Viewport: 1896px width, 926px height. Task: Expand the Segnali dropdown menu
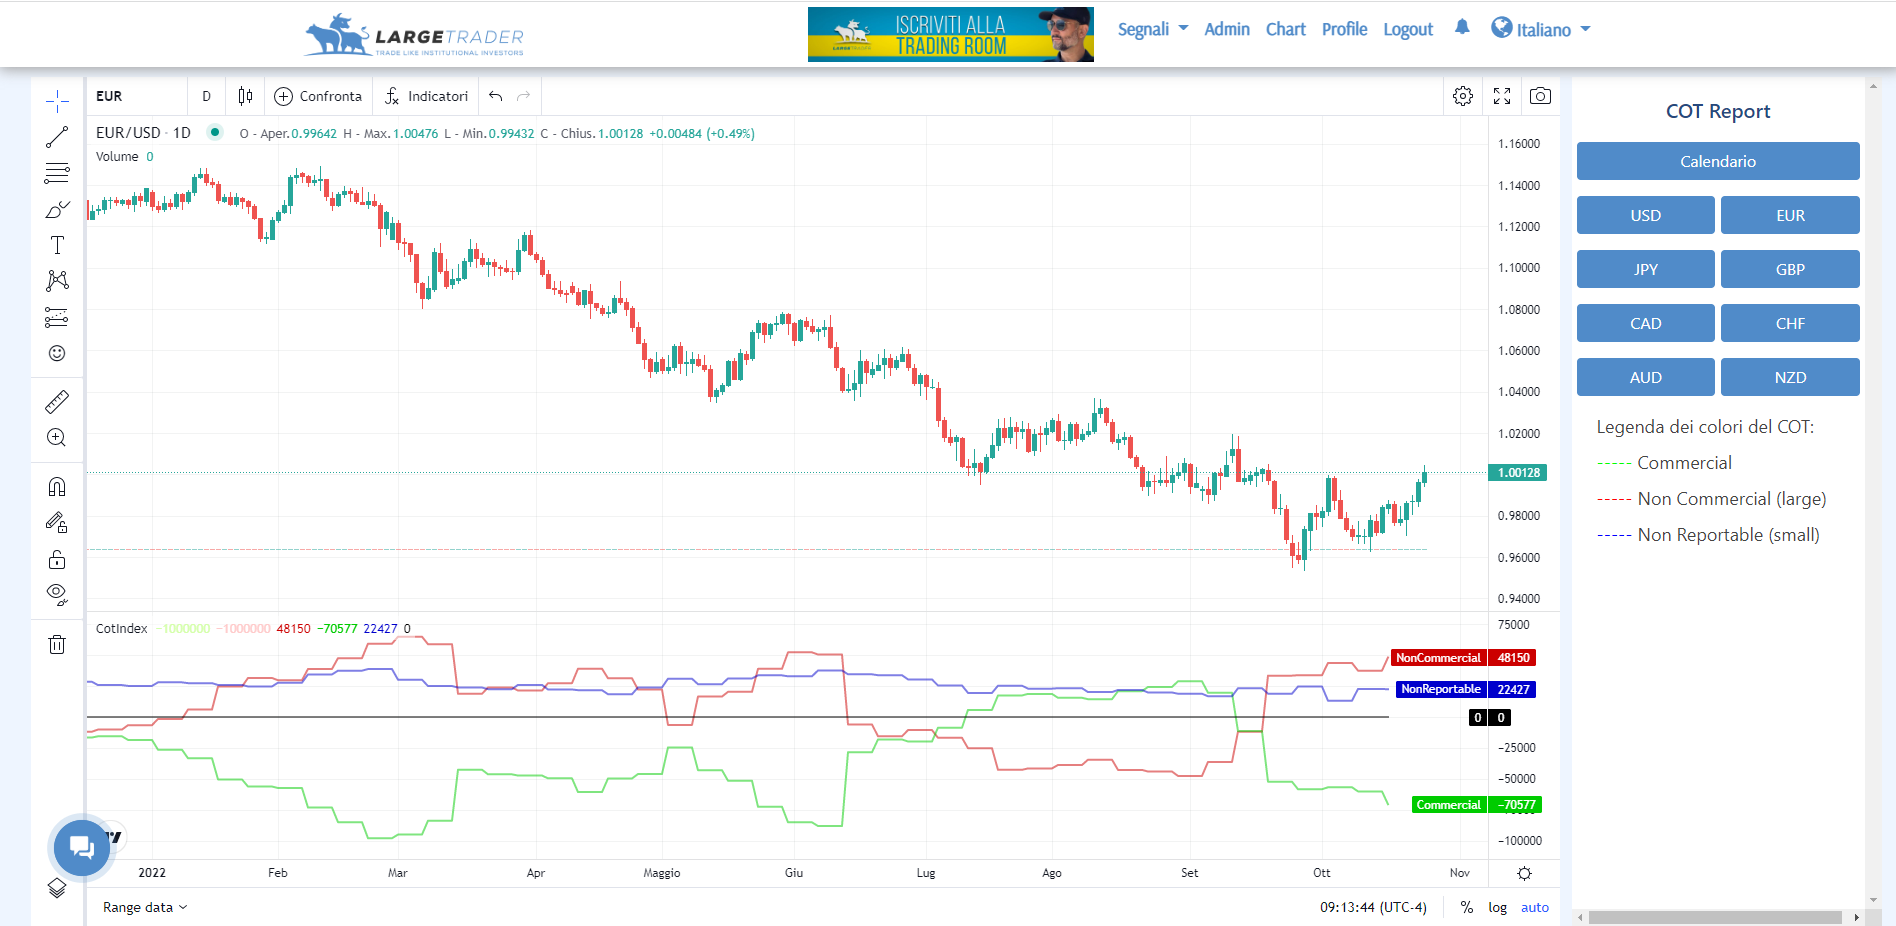(1153, 29)
